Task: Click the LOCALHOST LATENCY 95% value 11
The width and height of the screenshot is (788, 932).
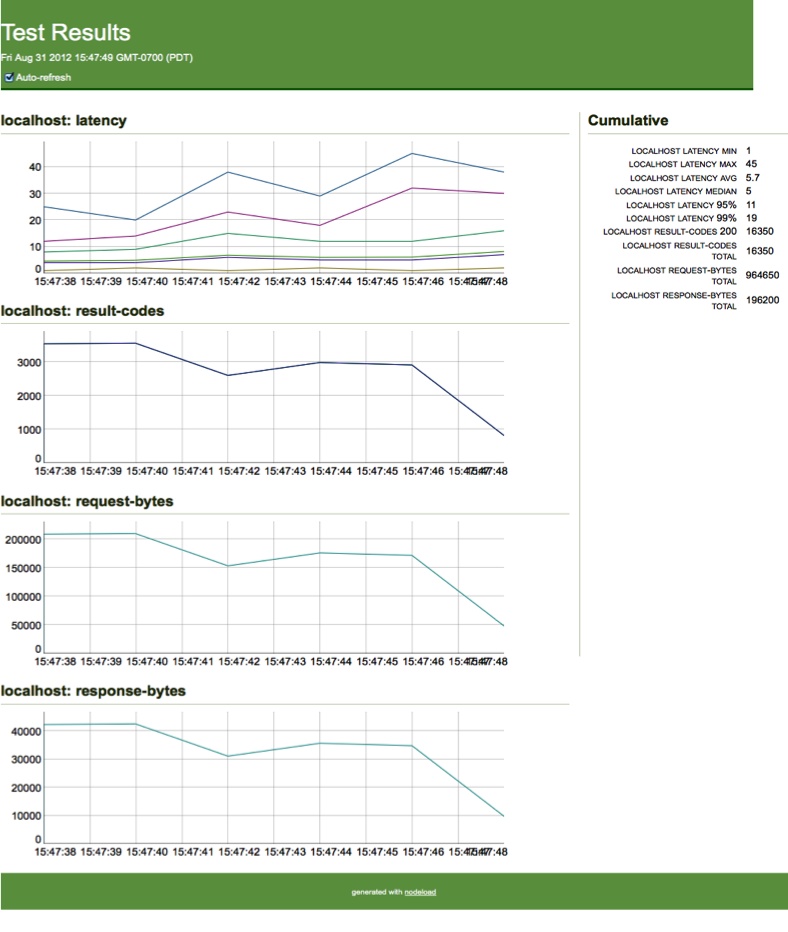Action: 751,204
